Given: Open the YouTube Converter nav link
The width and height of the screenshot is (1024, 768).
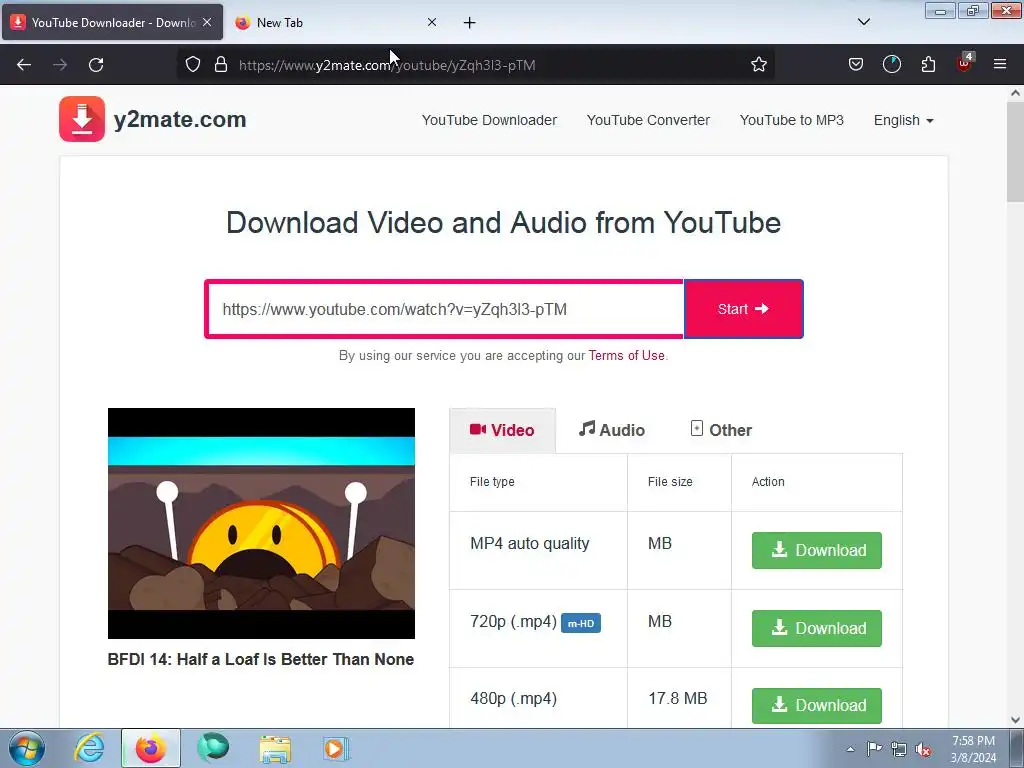Looking at the screenshot, I should point(648,120).
